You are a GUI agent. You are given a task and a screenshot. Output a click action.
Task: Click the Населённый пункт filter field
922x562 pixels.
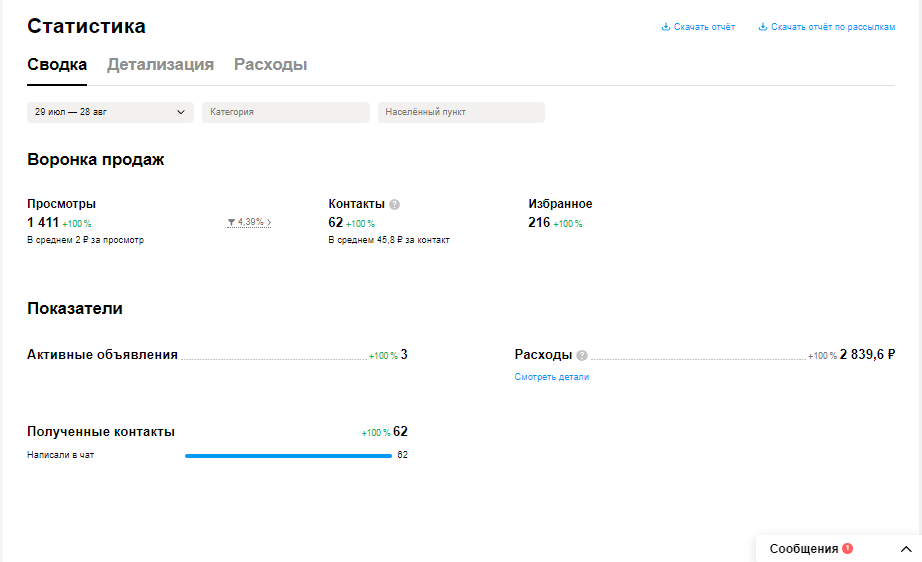click(461, 112)
